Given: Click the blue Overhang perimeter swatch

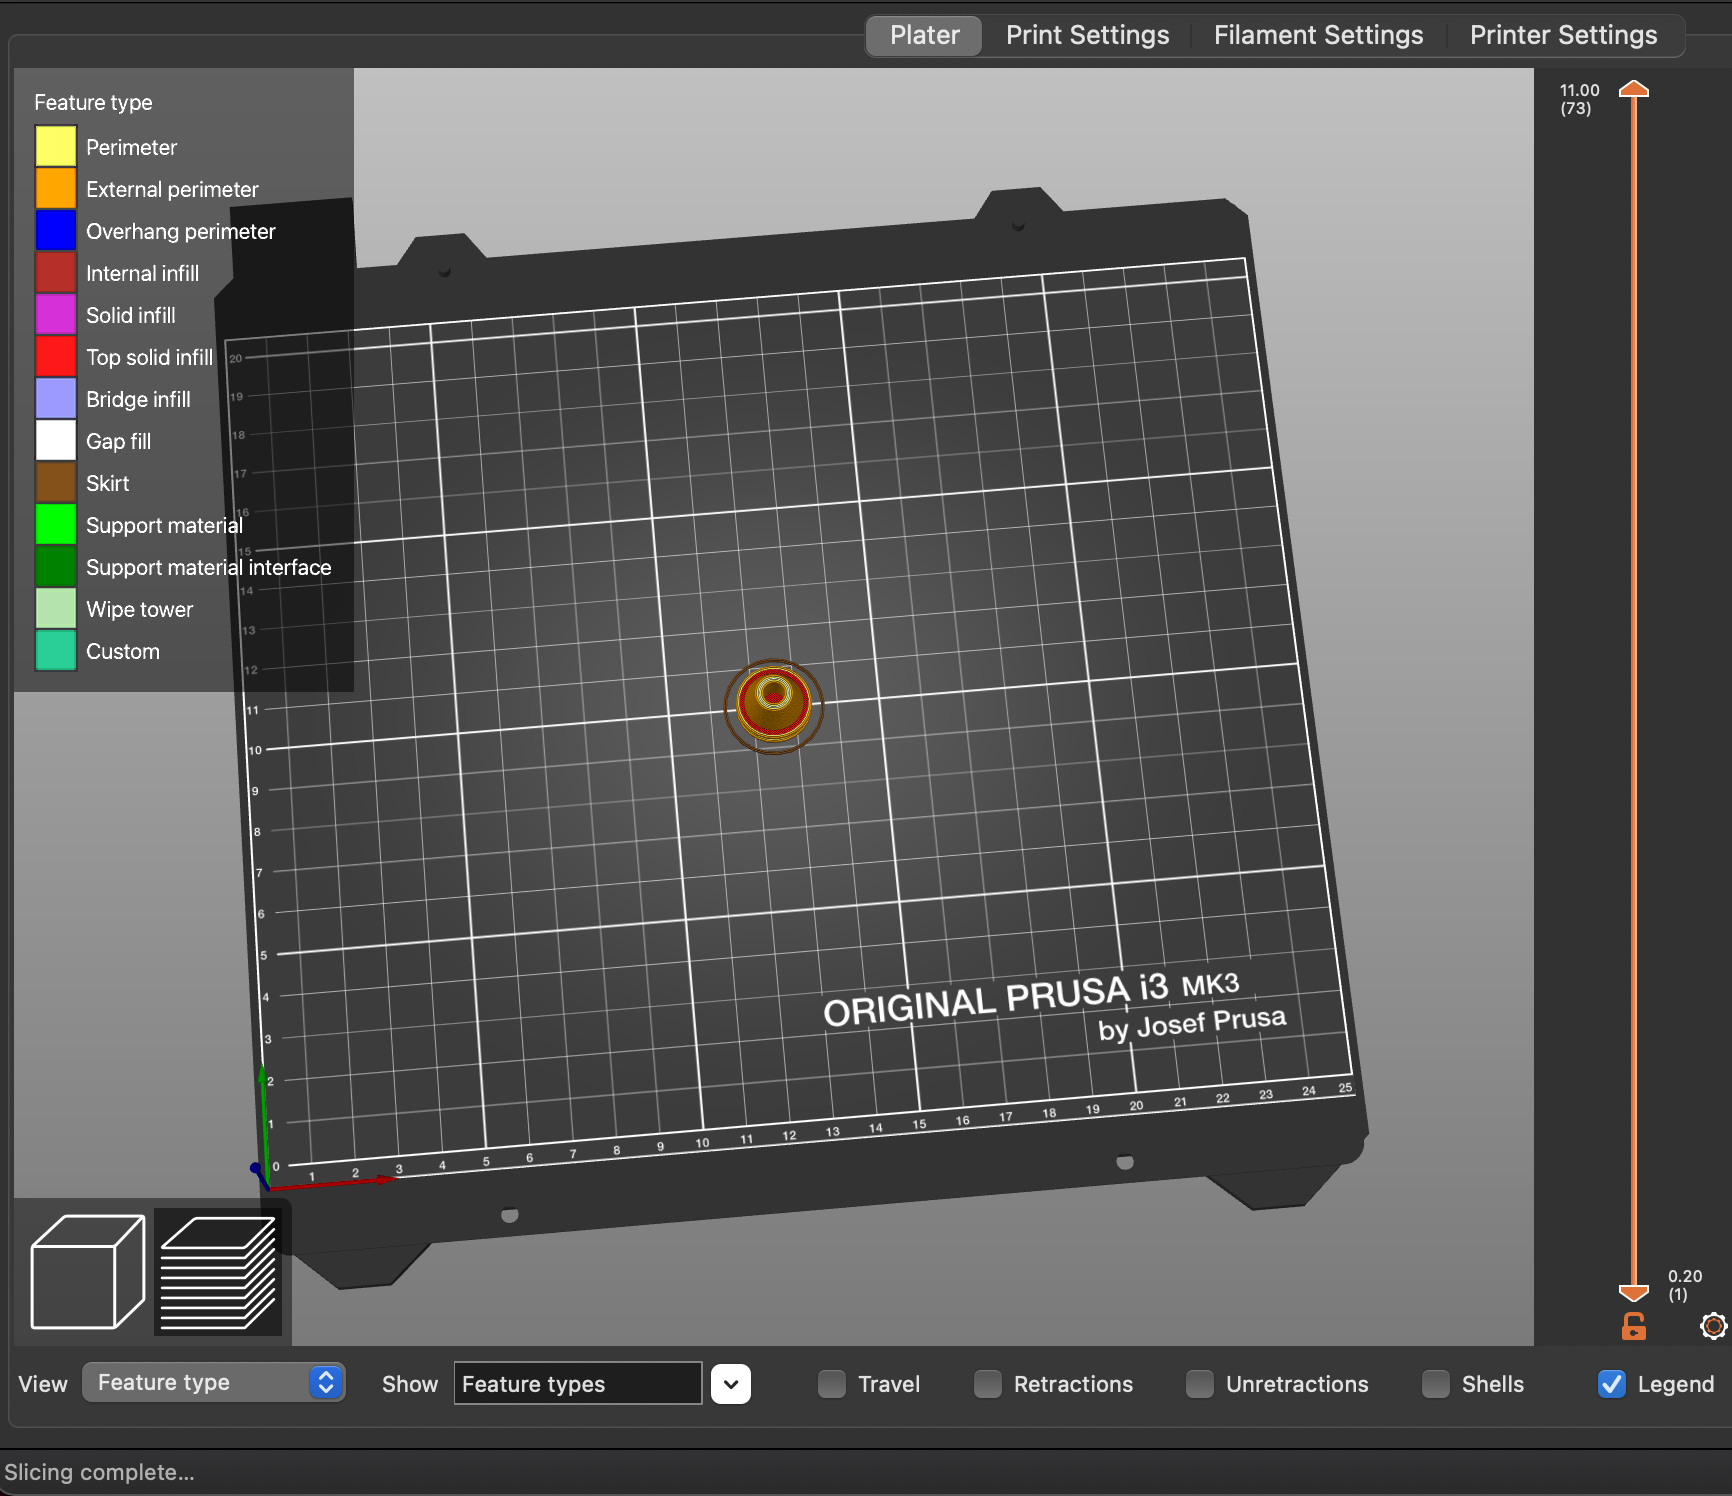Looking at the screenshot, I should [56, 230].
